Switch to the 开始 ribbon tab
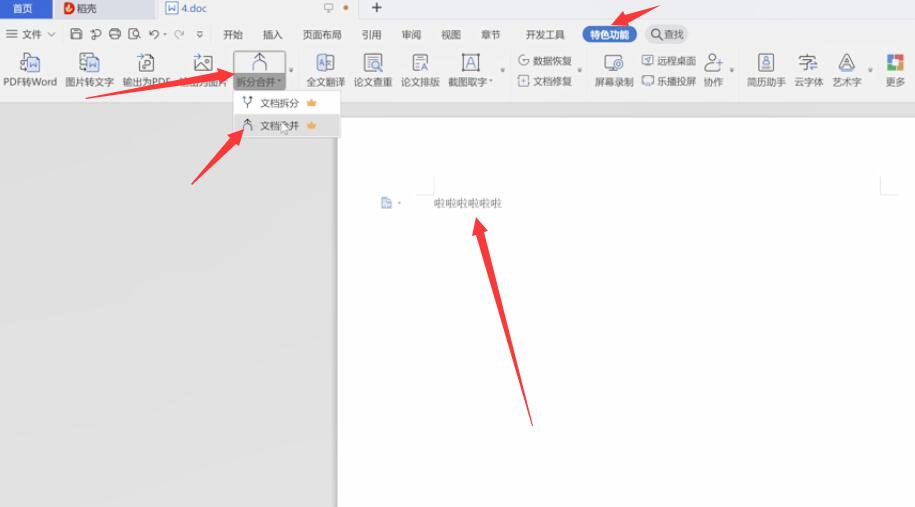Viewport: 915px width, 507px height. (x=232, y=34)
